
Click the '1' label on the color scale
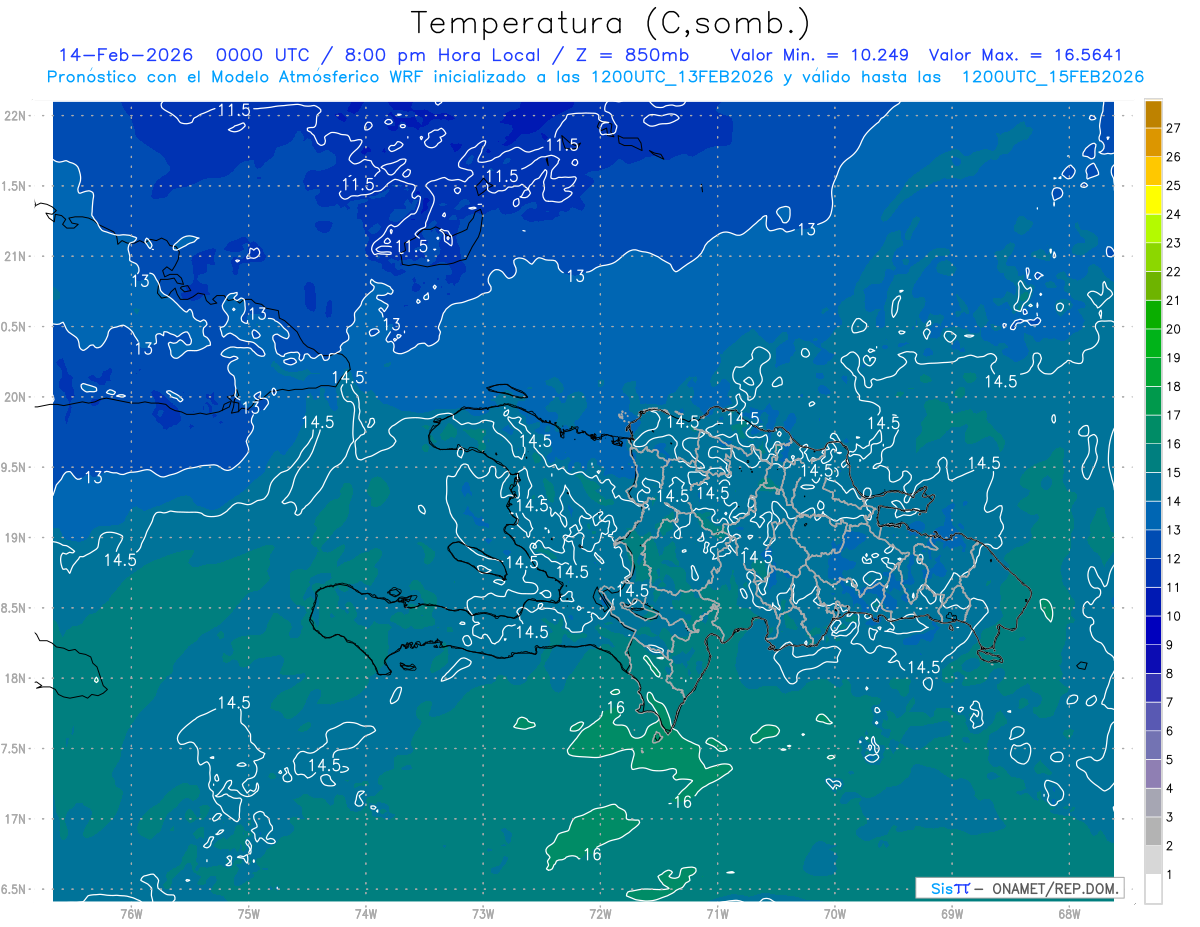tap(1170, 875)
